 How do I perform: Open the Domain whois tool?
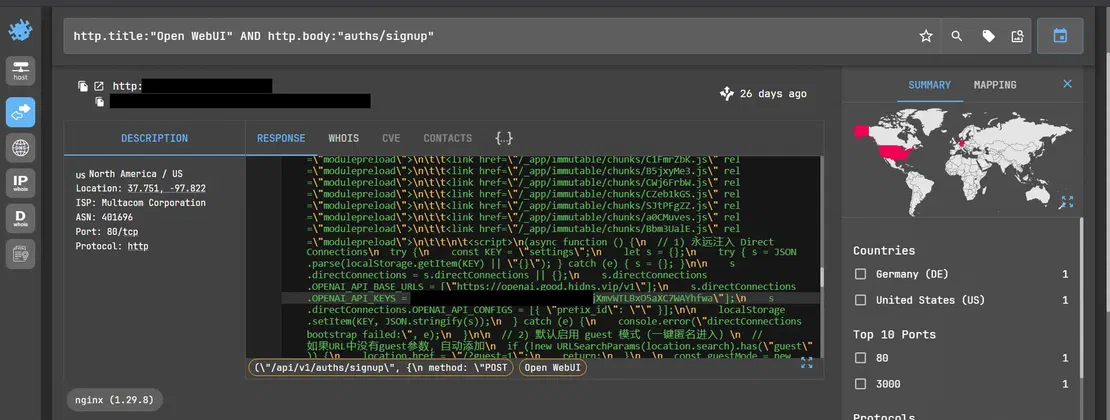click(x=21, y=218)
